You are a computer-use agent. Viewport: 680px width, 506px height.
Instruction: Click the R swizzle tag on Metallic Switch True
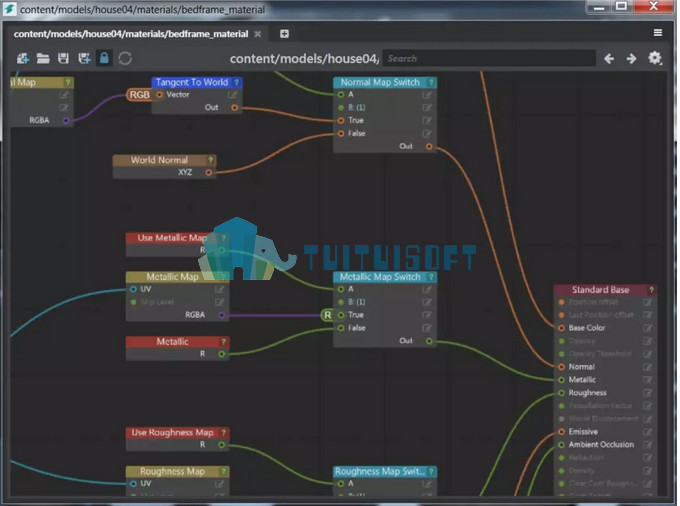pyautogui.click(x=327, y=315)
